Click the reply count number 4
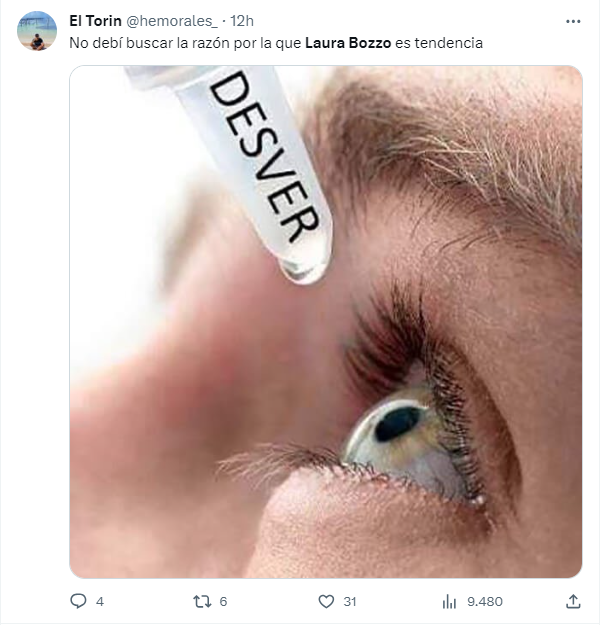 tap(100, 601)
